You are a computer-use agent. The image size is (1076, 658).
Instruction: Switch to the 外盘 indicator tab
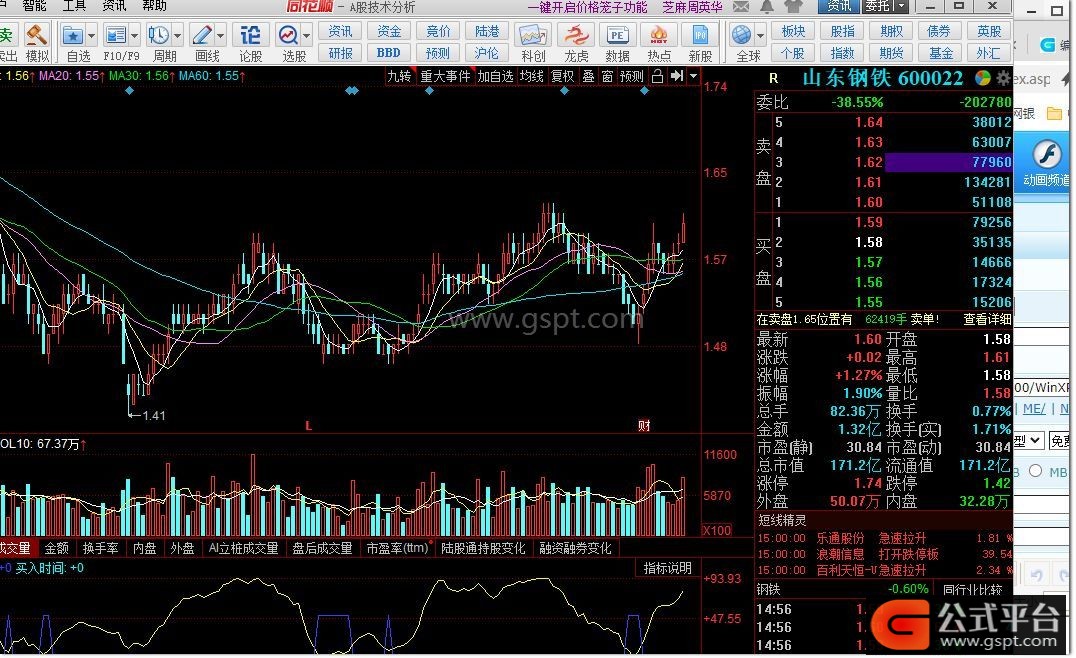pos(182,548)
